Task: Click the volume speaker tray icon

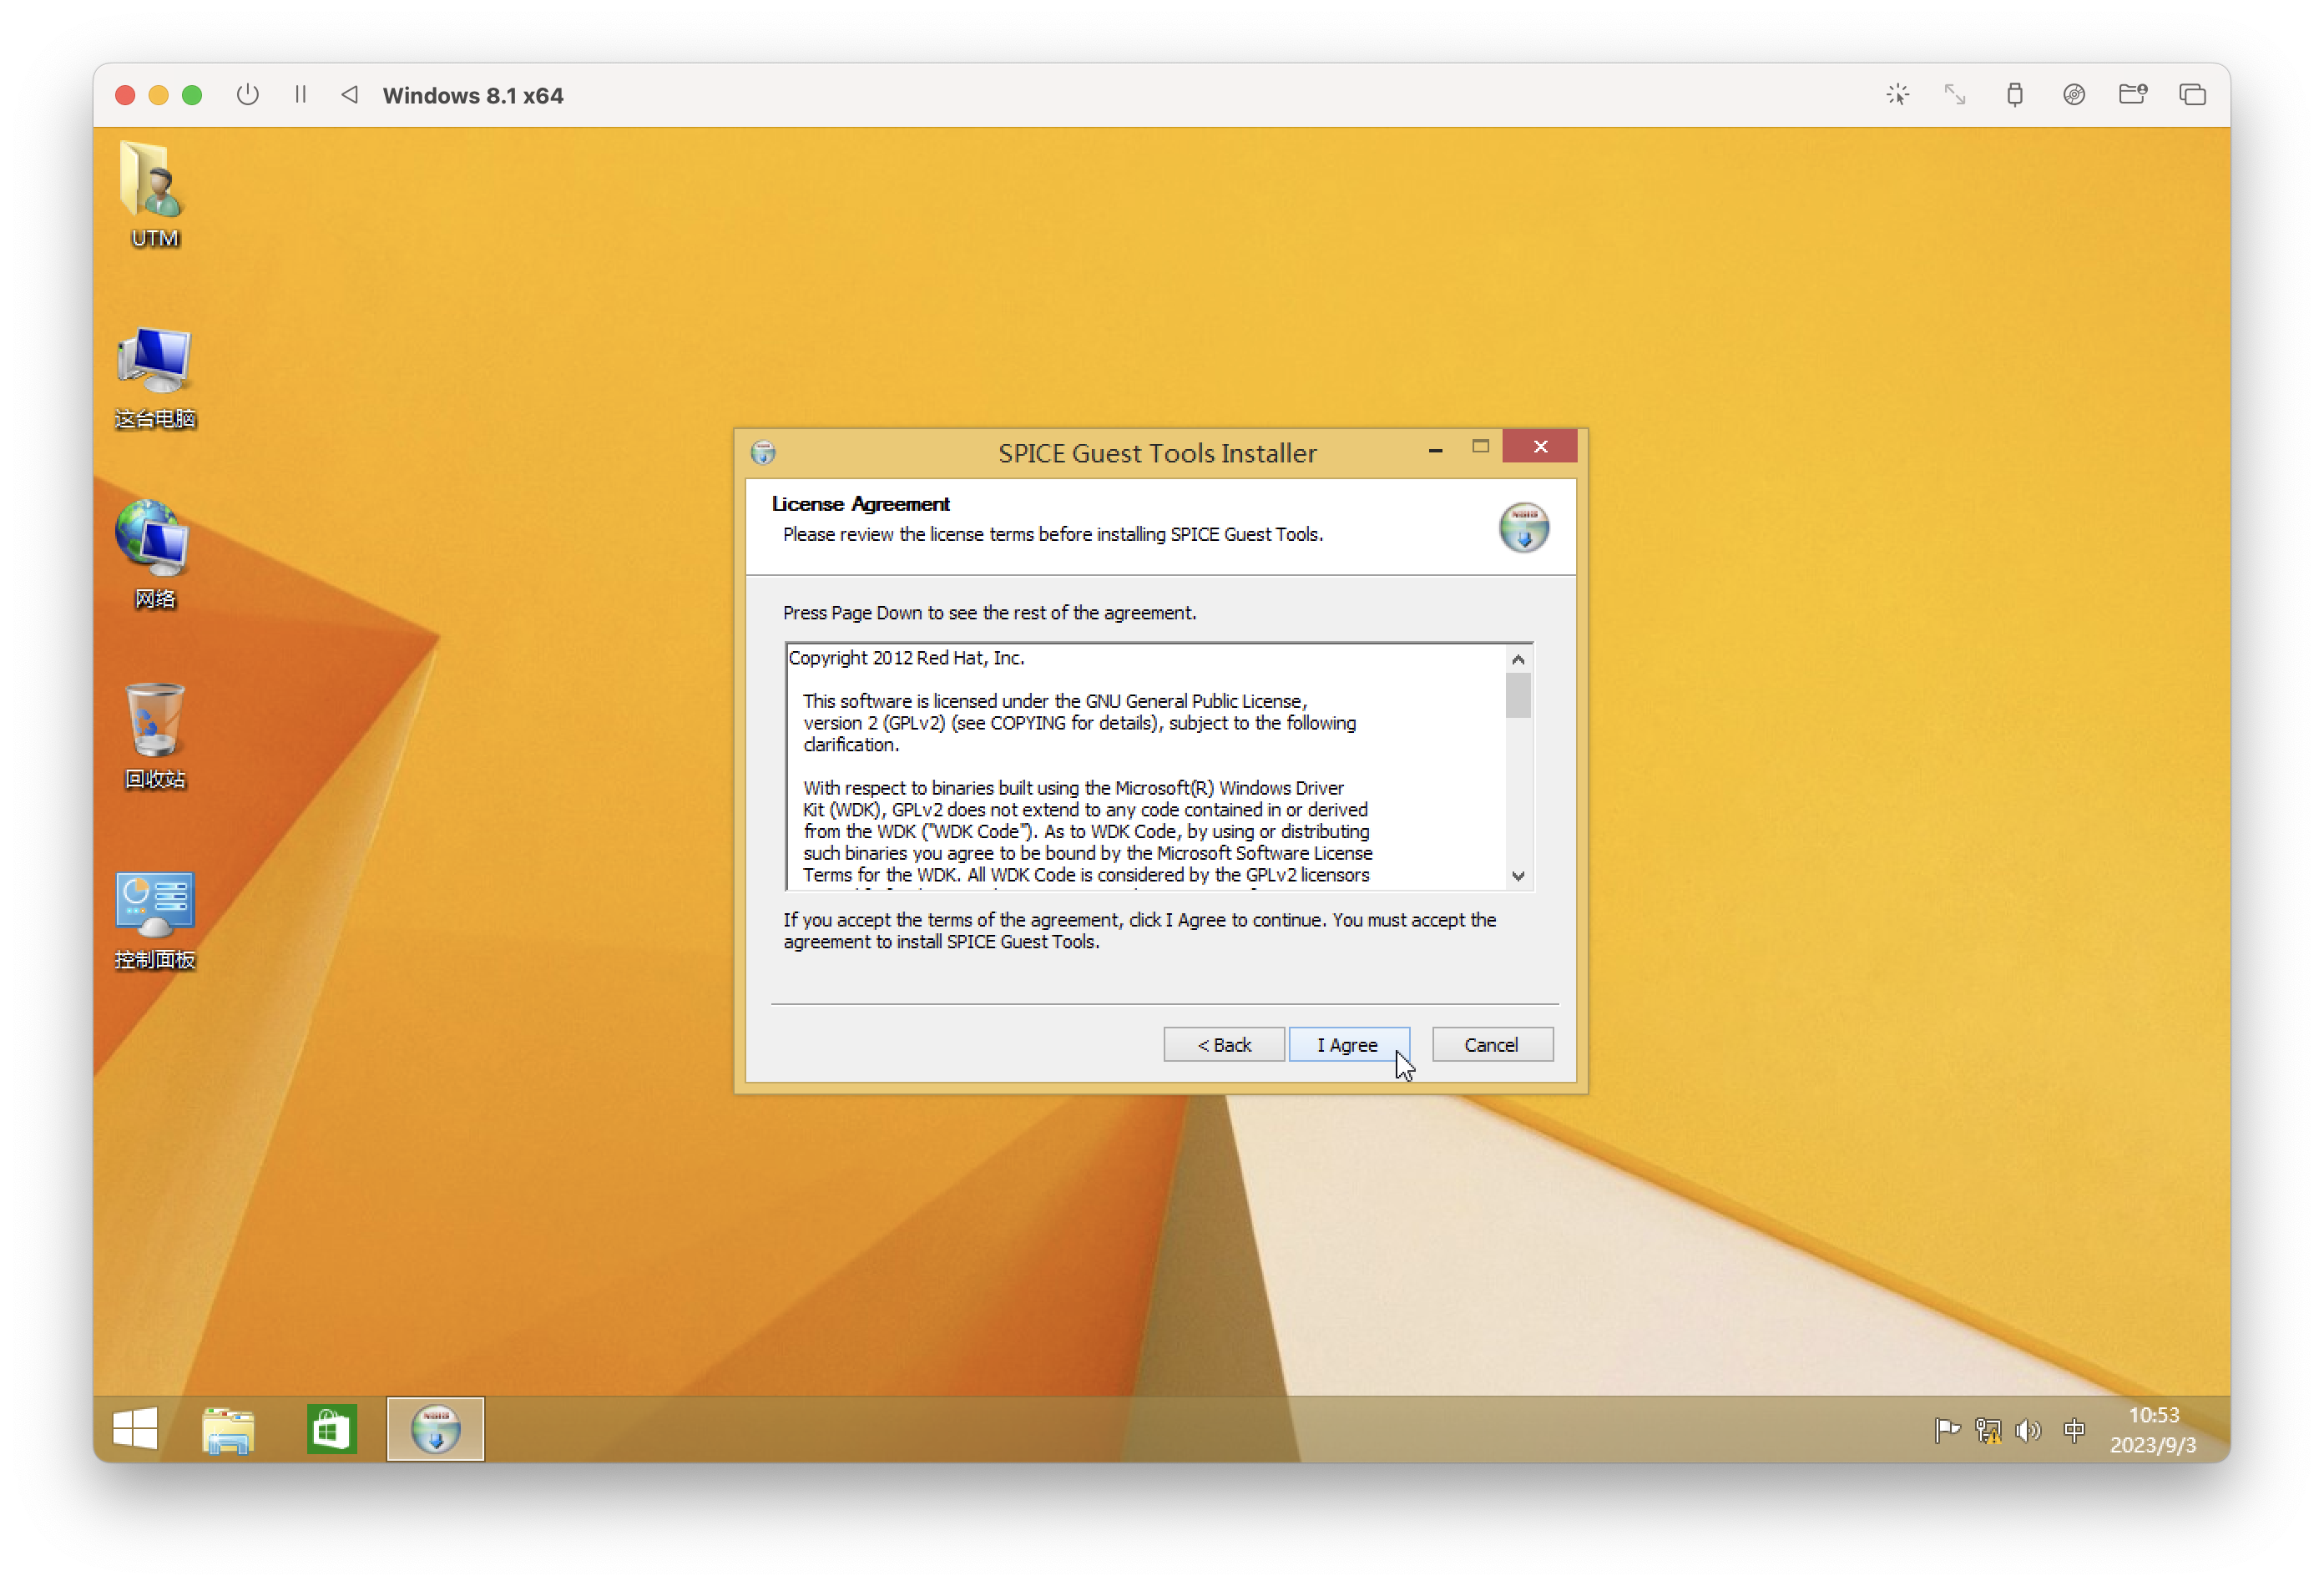Action: click(2028, 1430)
